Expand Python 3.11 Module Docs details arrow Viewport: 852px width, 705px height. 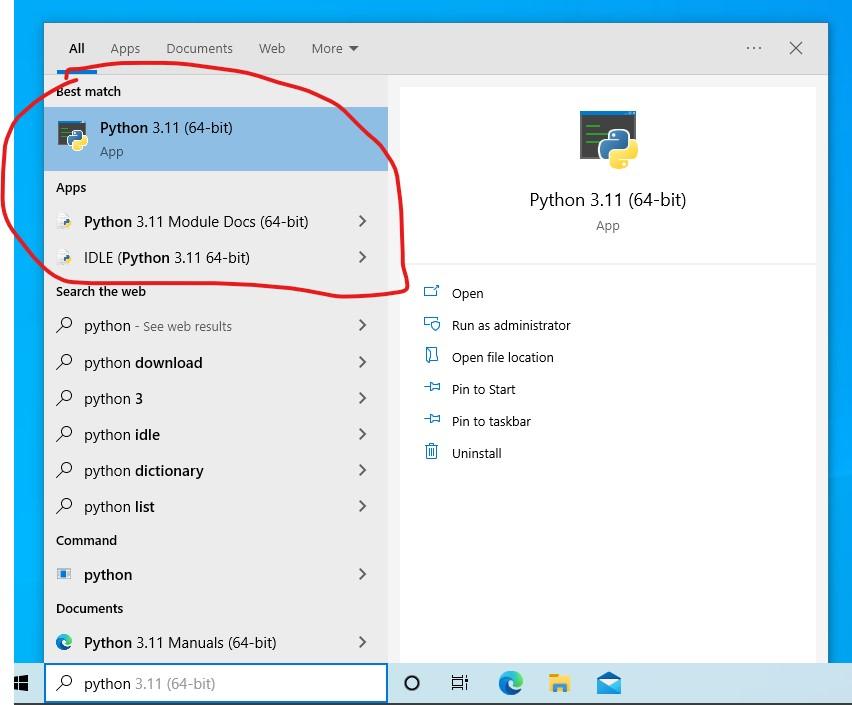point(362,221)
